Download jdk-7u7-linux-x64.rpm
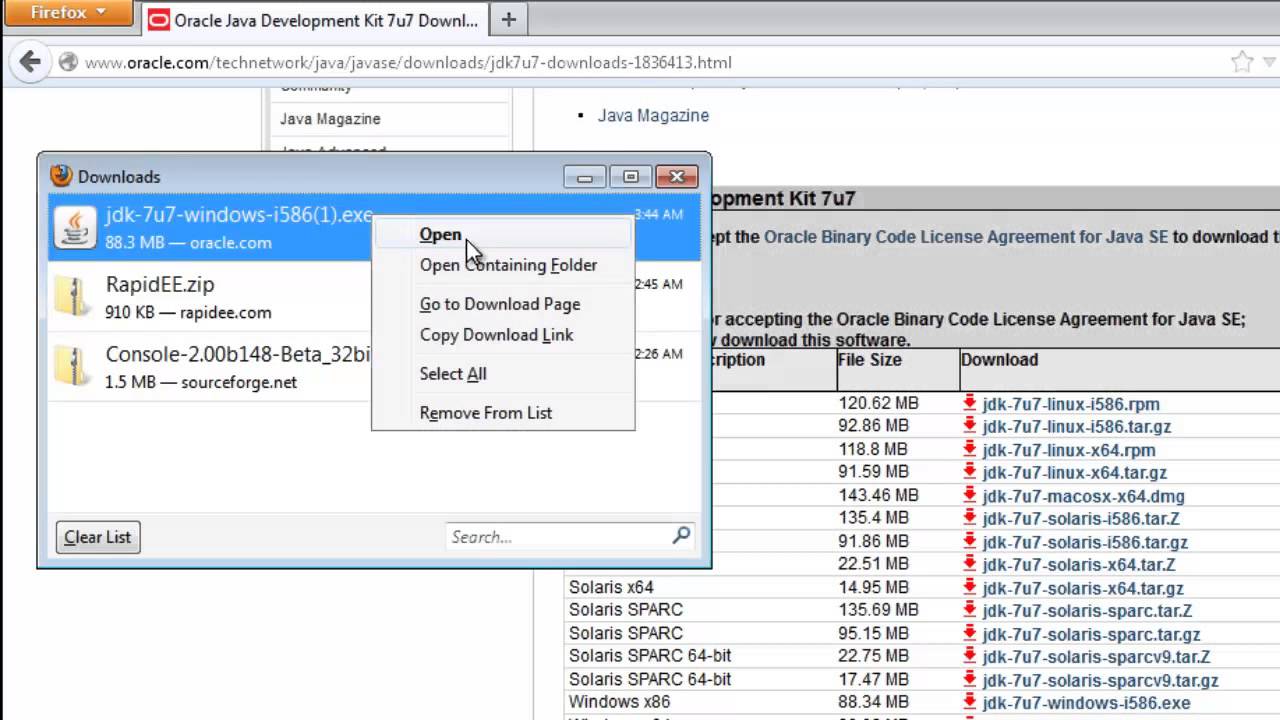 click(x=1068, y=450)
